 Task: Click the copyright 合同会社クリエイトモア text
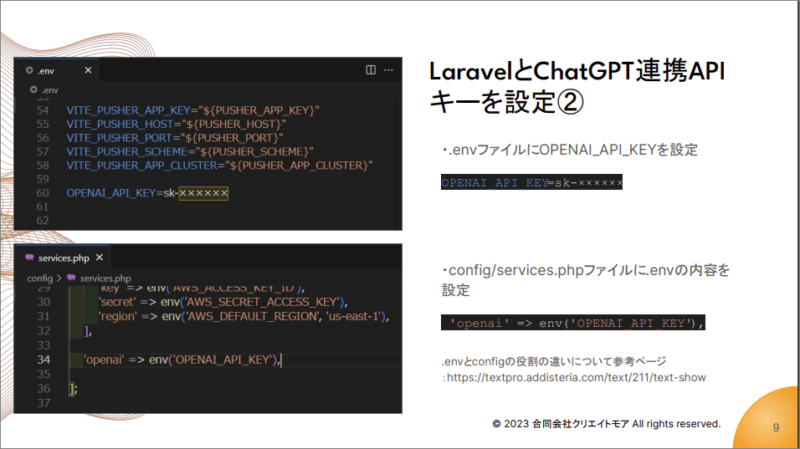tap(606, 424)
